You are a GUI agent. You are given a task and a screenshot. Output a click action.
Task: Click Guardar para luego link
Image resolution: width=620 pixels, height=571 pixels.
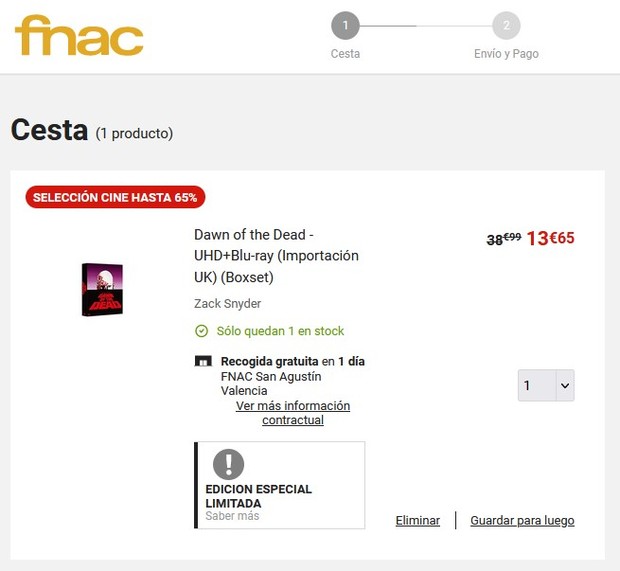522,520
